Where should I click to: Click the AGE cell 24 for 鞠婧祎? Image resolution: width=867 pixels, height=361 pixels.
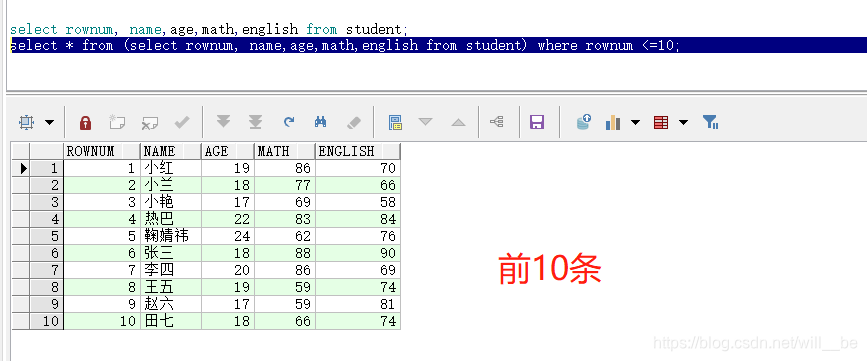[x=228, y=236]
